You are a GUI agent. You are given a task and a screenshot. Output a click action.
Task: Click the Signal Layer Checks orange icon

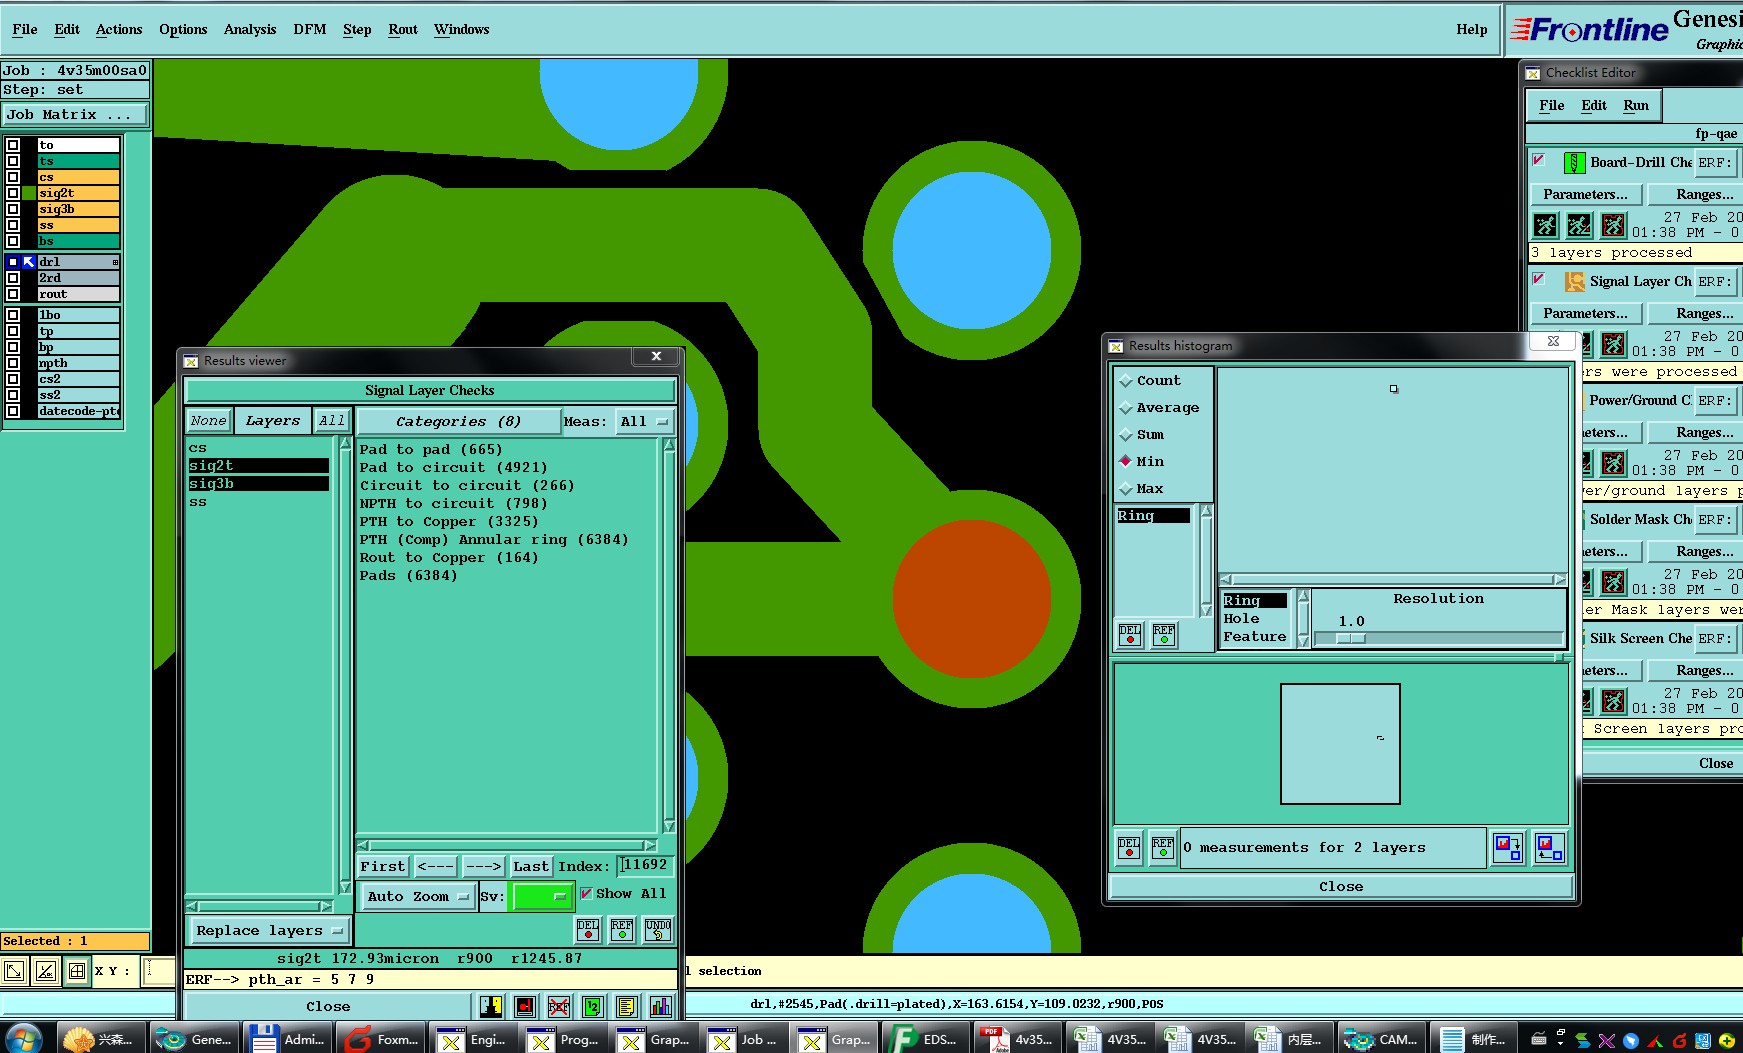pos(1575,281)
